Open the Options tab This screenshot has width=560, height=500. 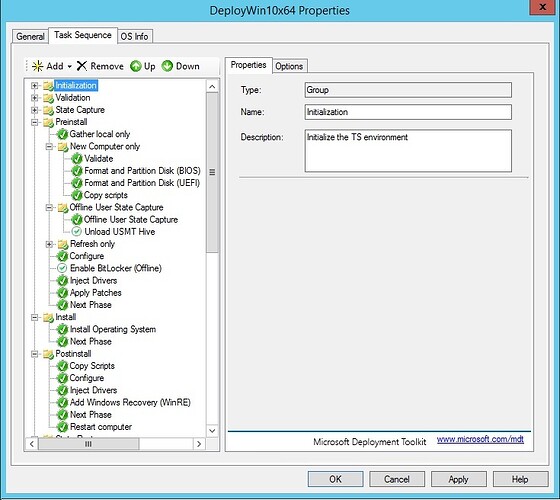tap(289, 66)
